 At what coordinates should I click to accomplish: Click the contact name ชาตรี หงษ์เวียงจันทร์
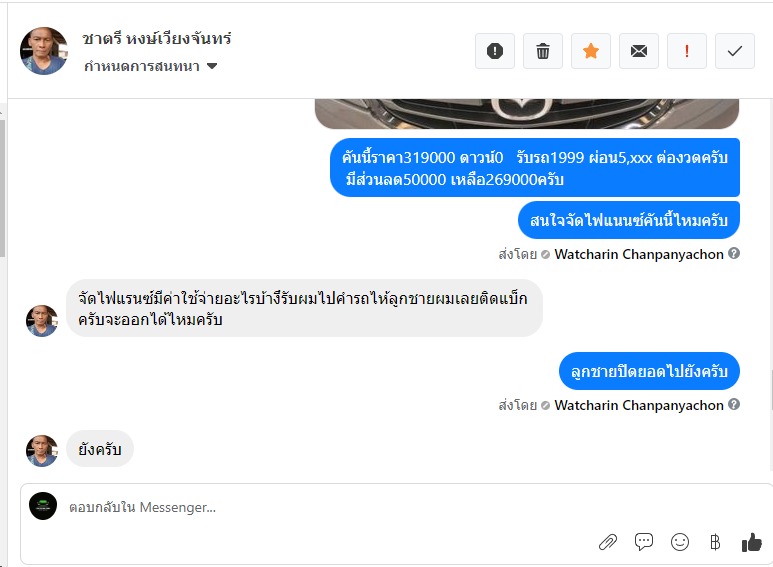point(158,39)
